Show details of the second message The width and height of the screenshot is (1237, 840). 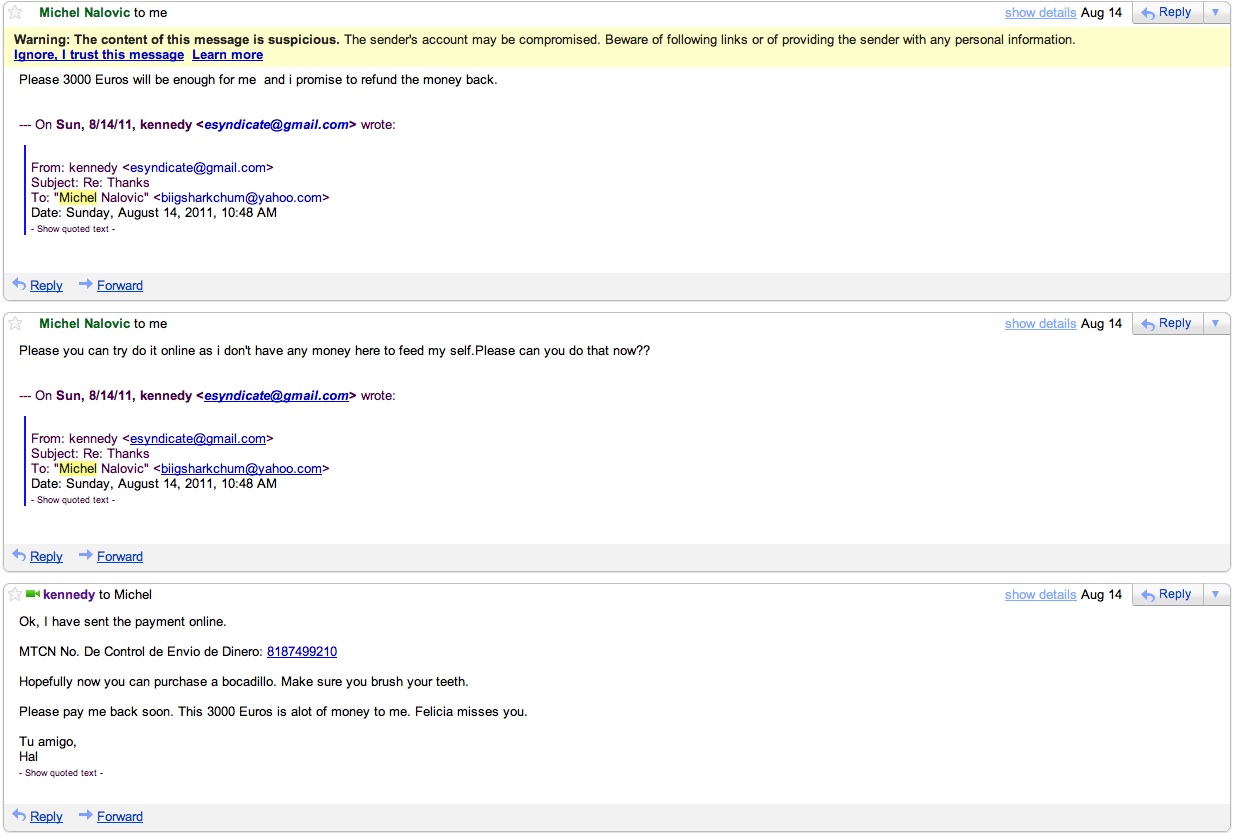[1040, 324]
